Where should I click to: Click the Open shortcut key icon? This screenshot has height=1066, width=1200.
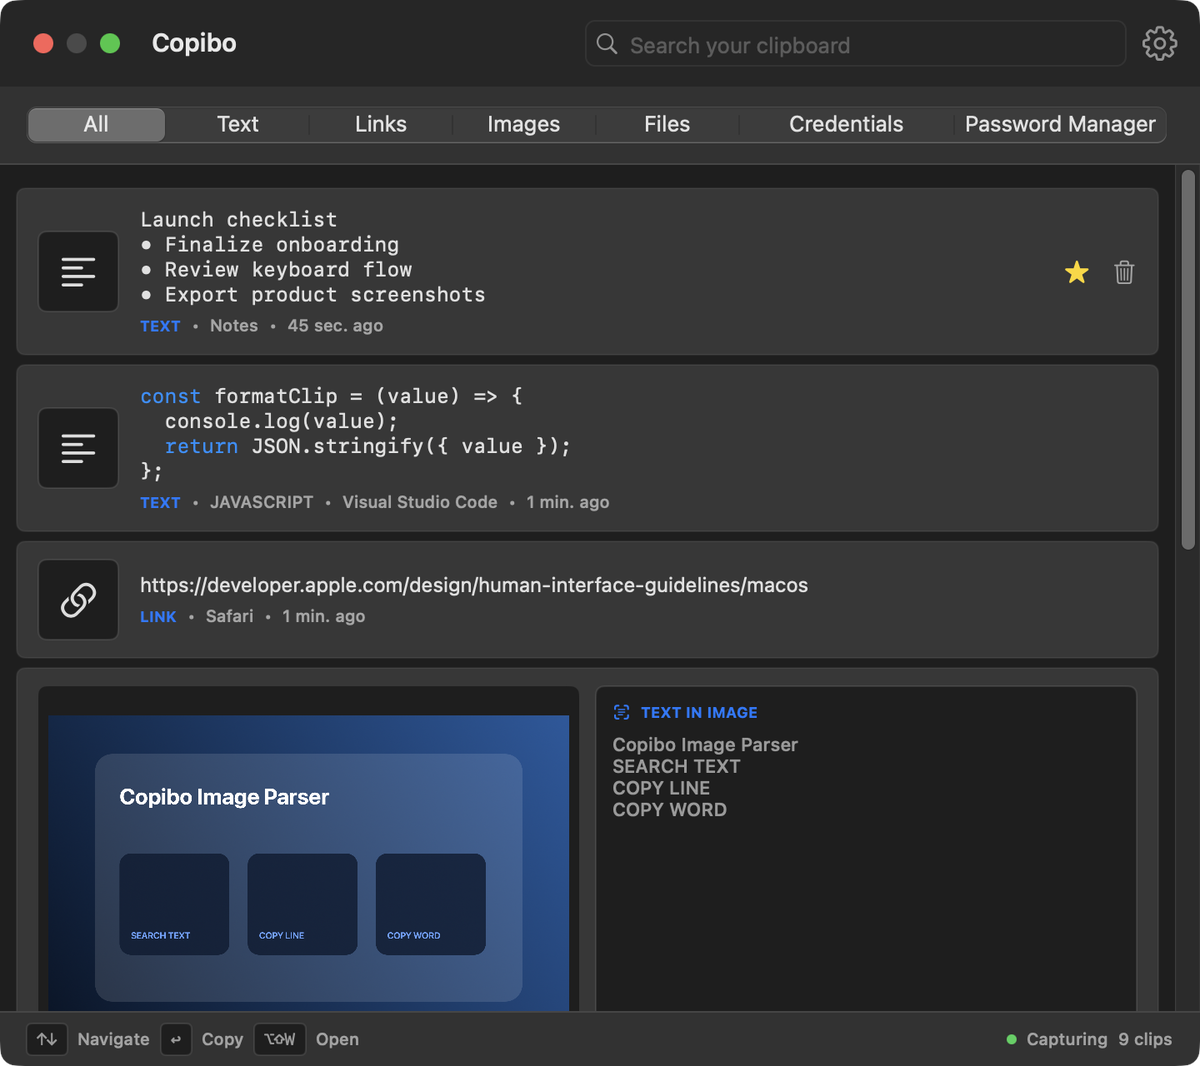(280, 1039)
